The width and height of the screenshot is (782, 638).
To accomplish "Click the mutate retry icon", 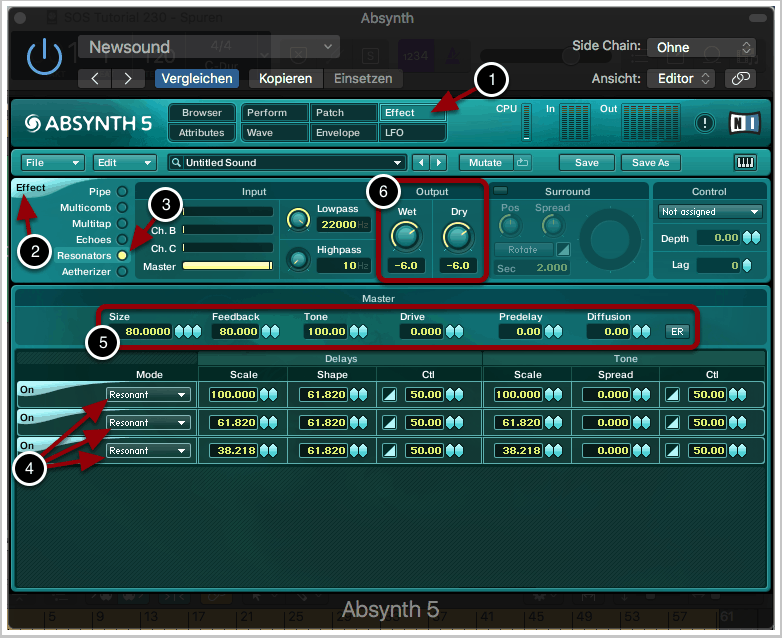I will pyautogui.click(x=523, y=162).
